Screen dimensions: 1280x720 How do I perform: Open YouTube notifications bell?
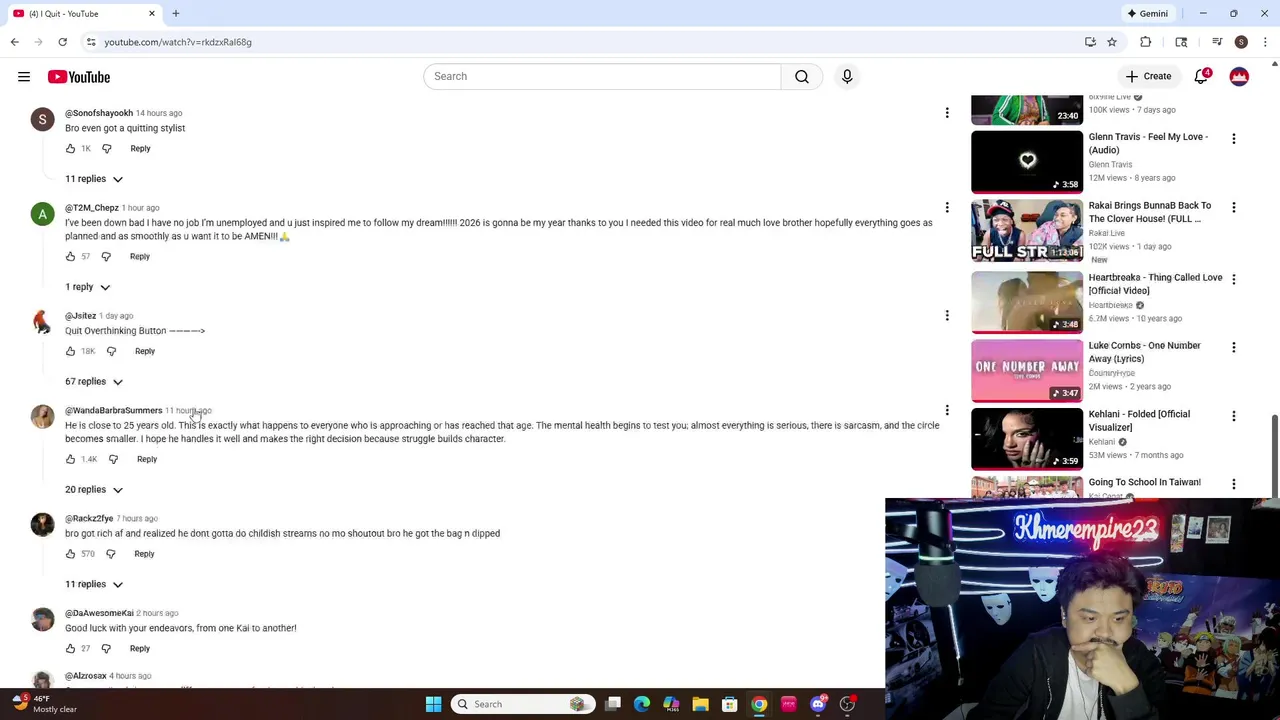point(1201,77)
